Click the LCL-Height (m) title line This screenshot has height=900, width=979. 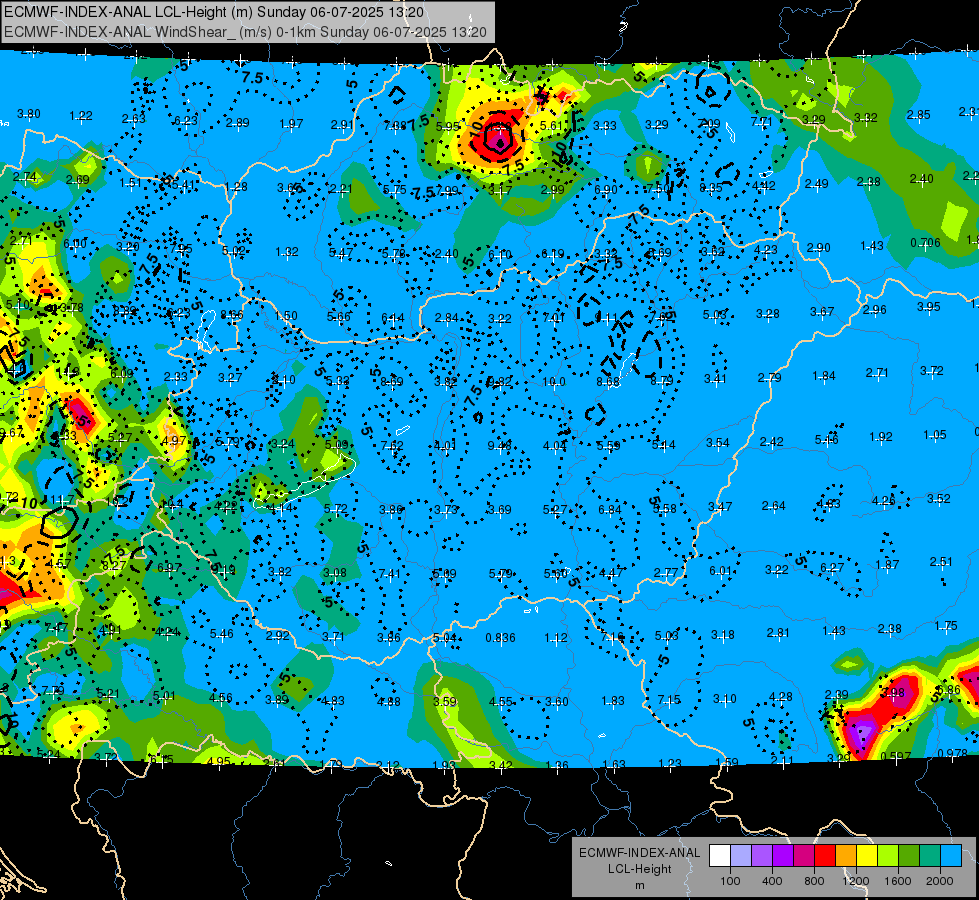(x=214, y=12)
